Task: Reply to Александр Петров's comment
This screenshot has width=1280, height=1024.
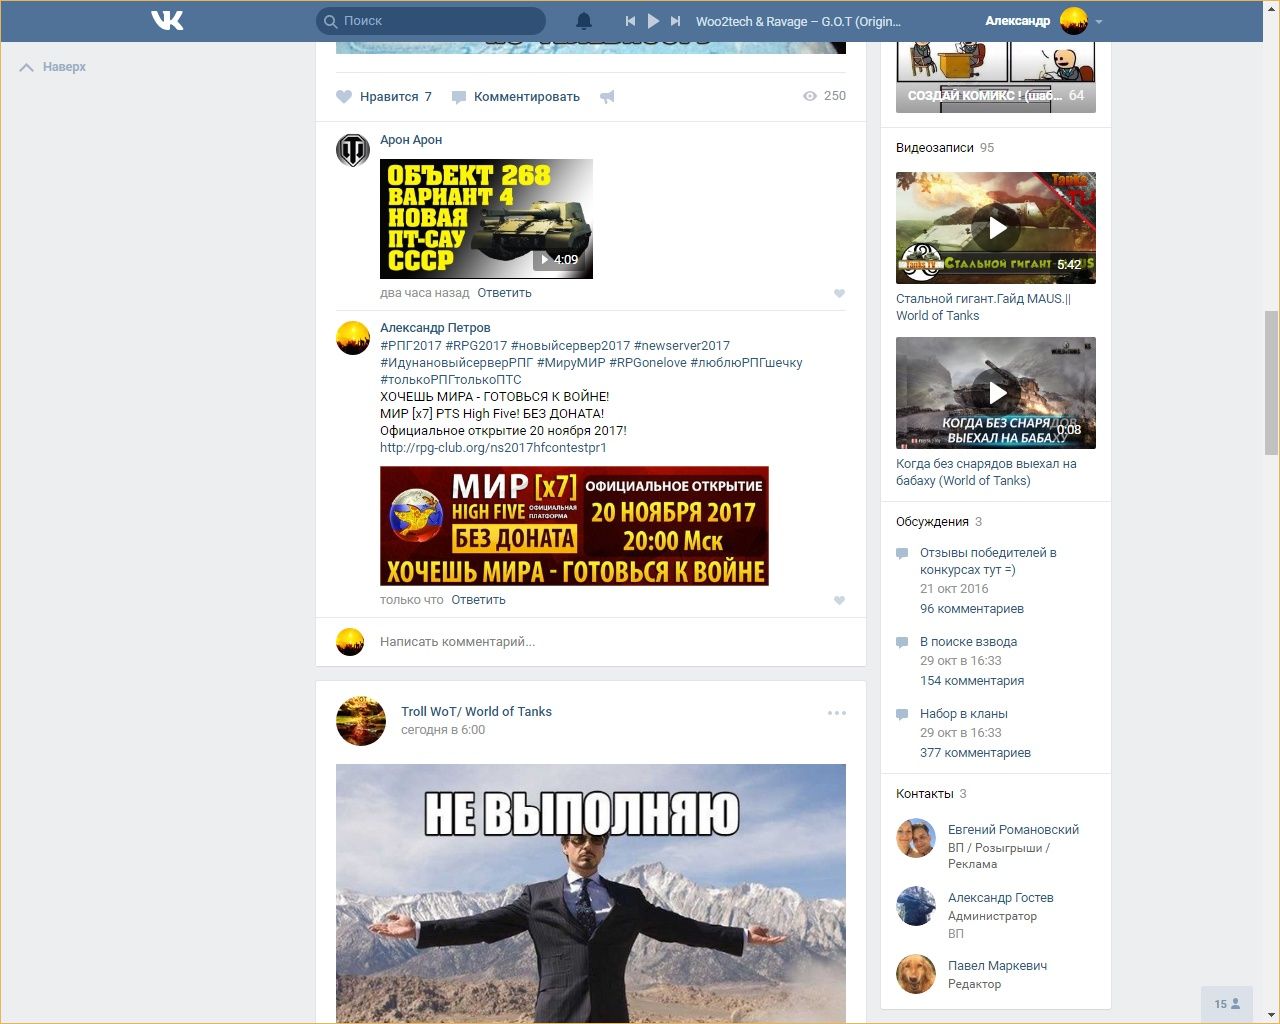Action: pos(478,600)
